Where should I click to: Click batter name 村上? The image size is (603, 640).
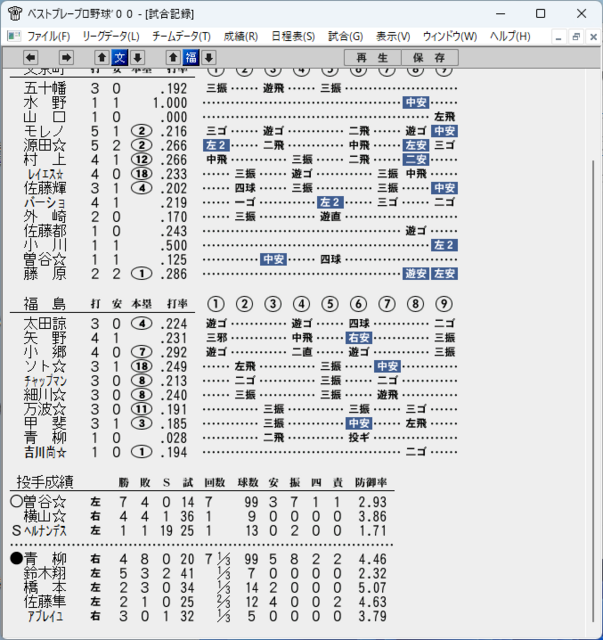[x=45, y=160]
